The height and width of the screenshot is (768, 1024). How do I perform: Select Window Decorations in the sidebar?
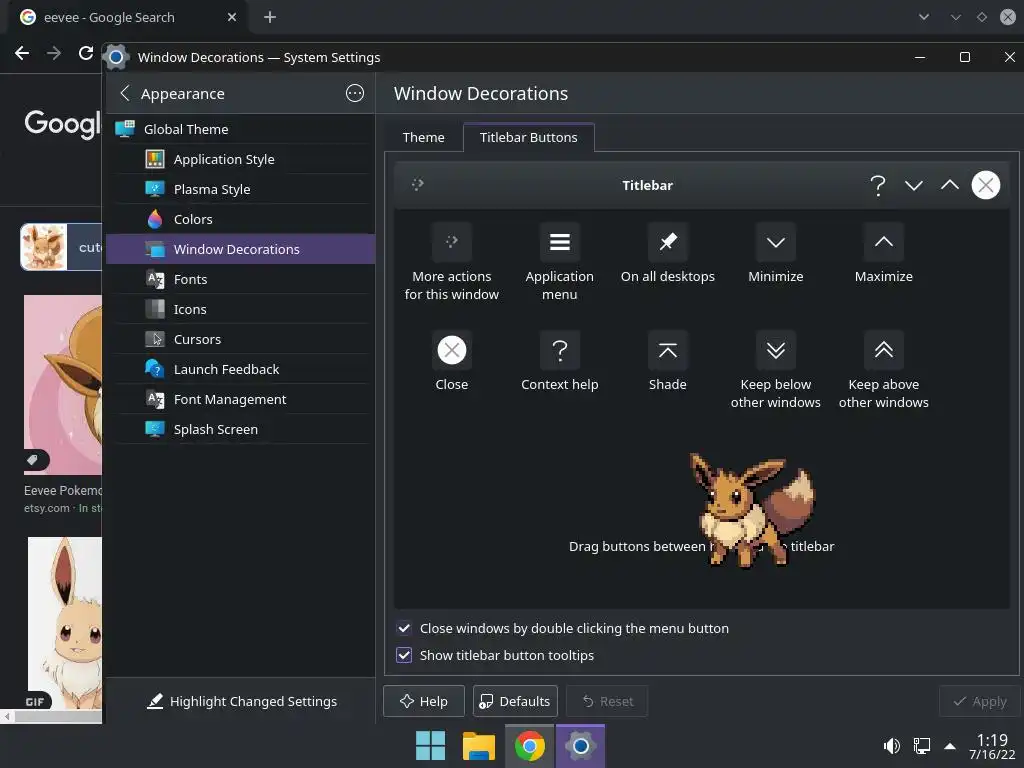(x=240, y=249)
